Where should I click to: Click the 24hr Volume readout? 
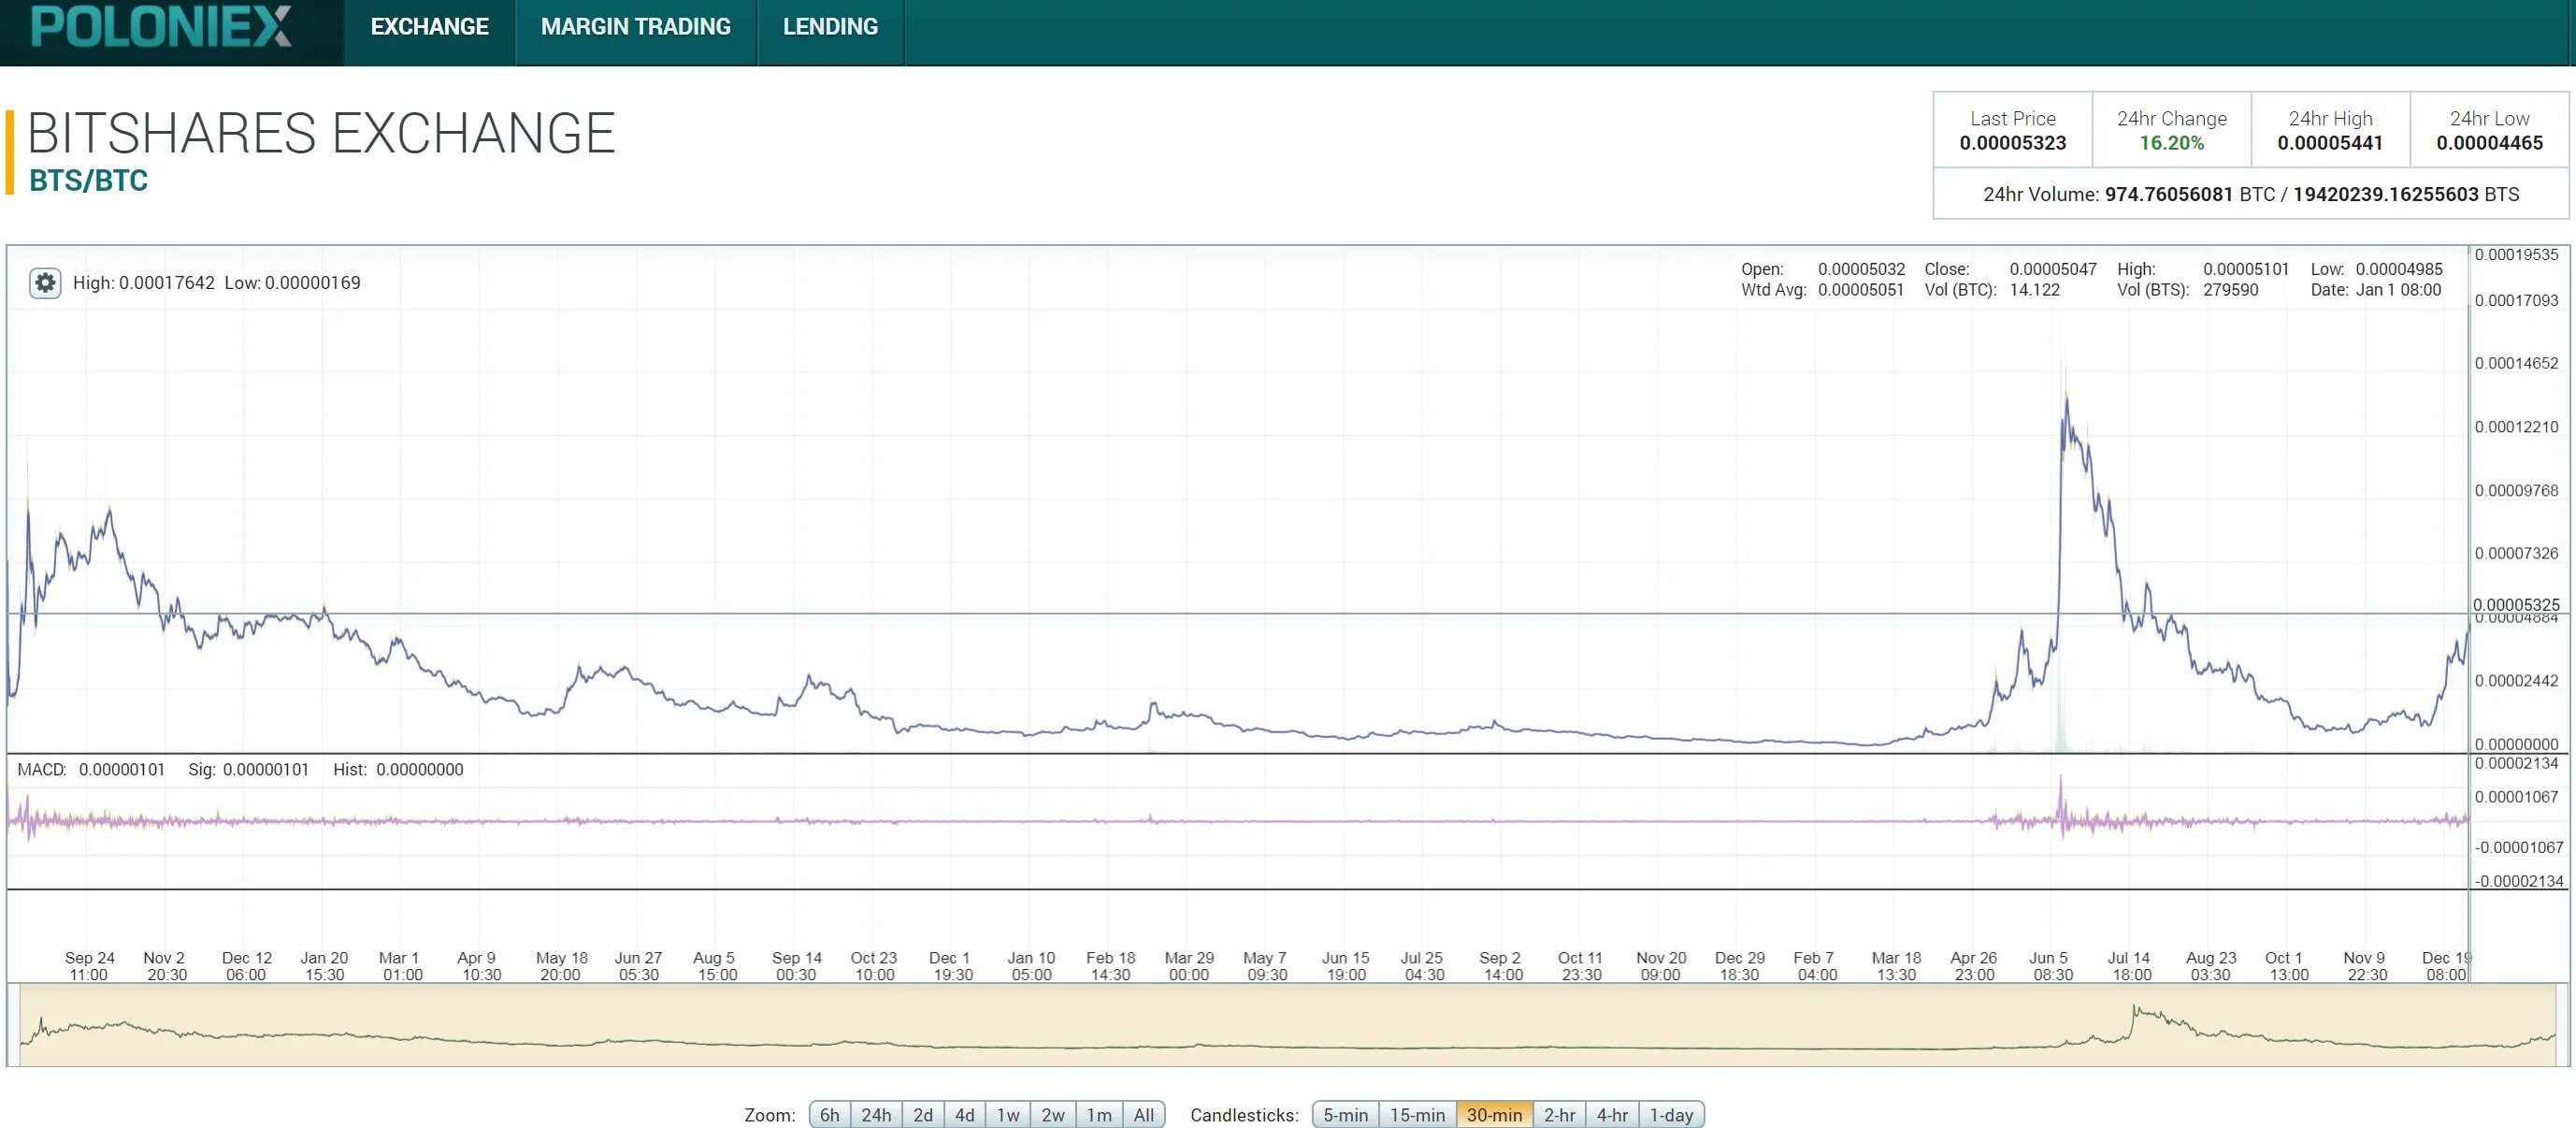coord(2251,194)
